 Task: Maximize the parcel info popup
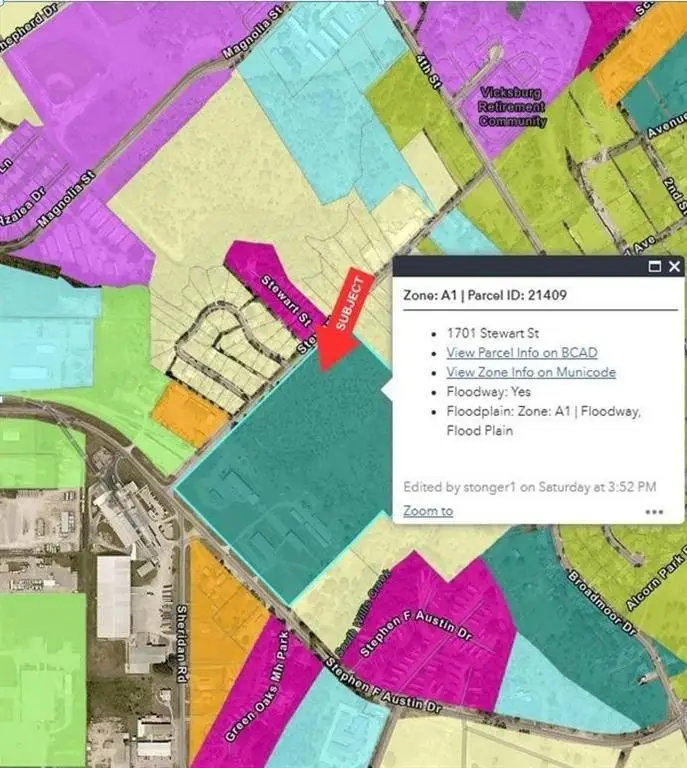tap(655, 267)
